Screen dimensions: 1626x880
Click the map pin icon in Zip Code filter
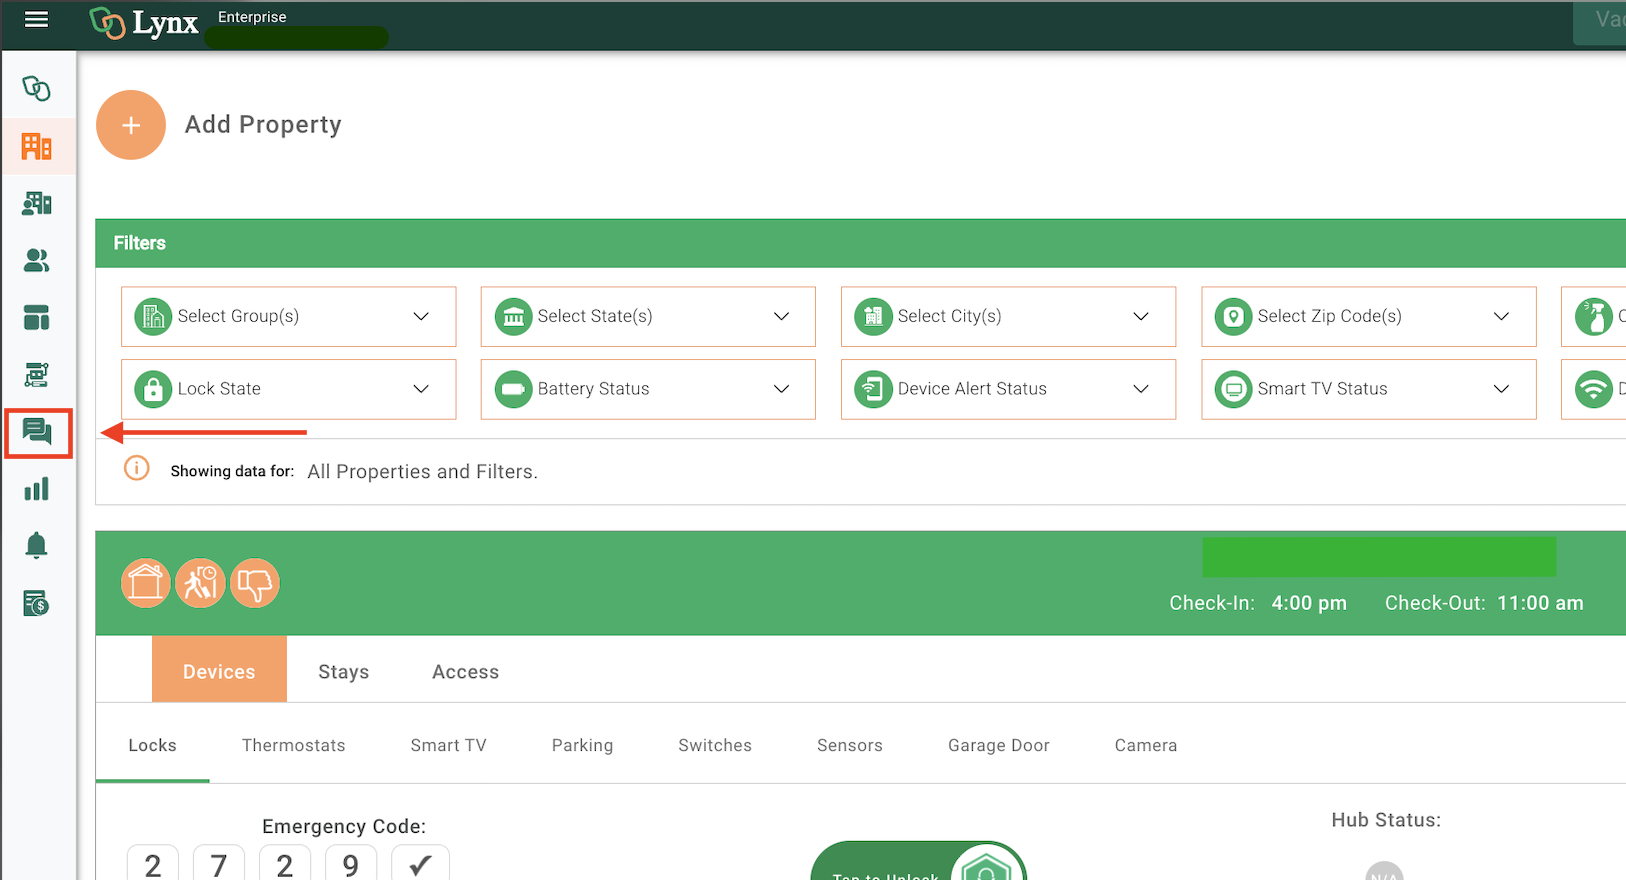tap(1233, 317)
